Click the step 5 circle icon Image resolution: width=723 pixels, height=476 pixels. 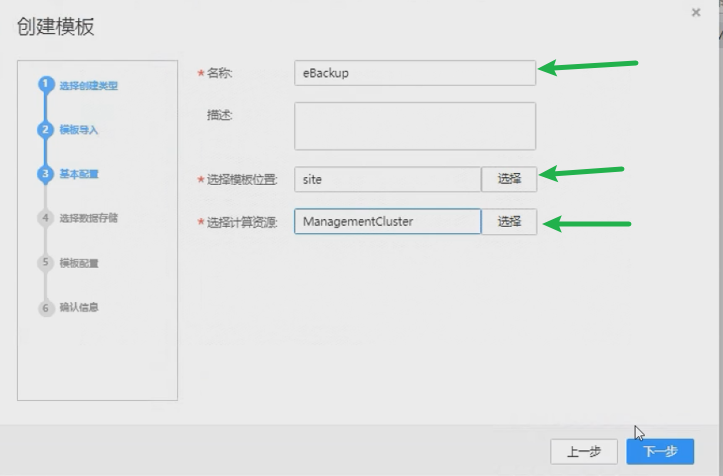[45, 263]
